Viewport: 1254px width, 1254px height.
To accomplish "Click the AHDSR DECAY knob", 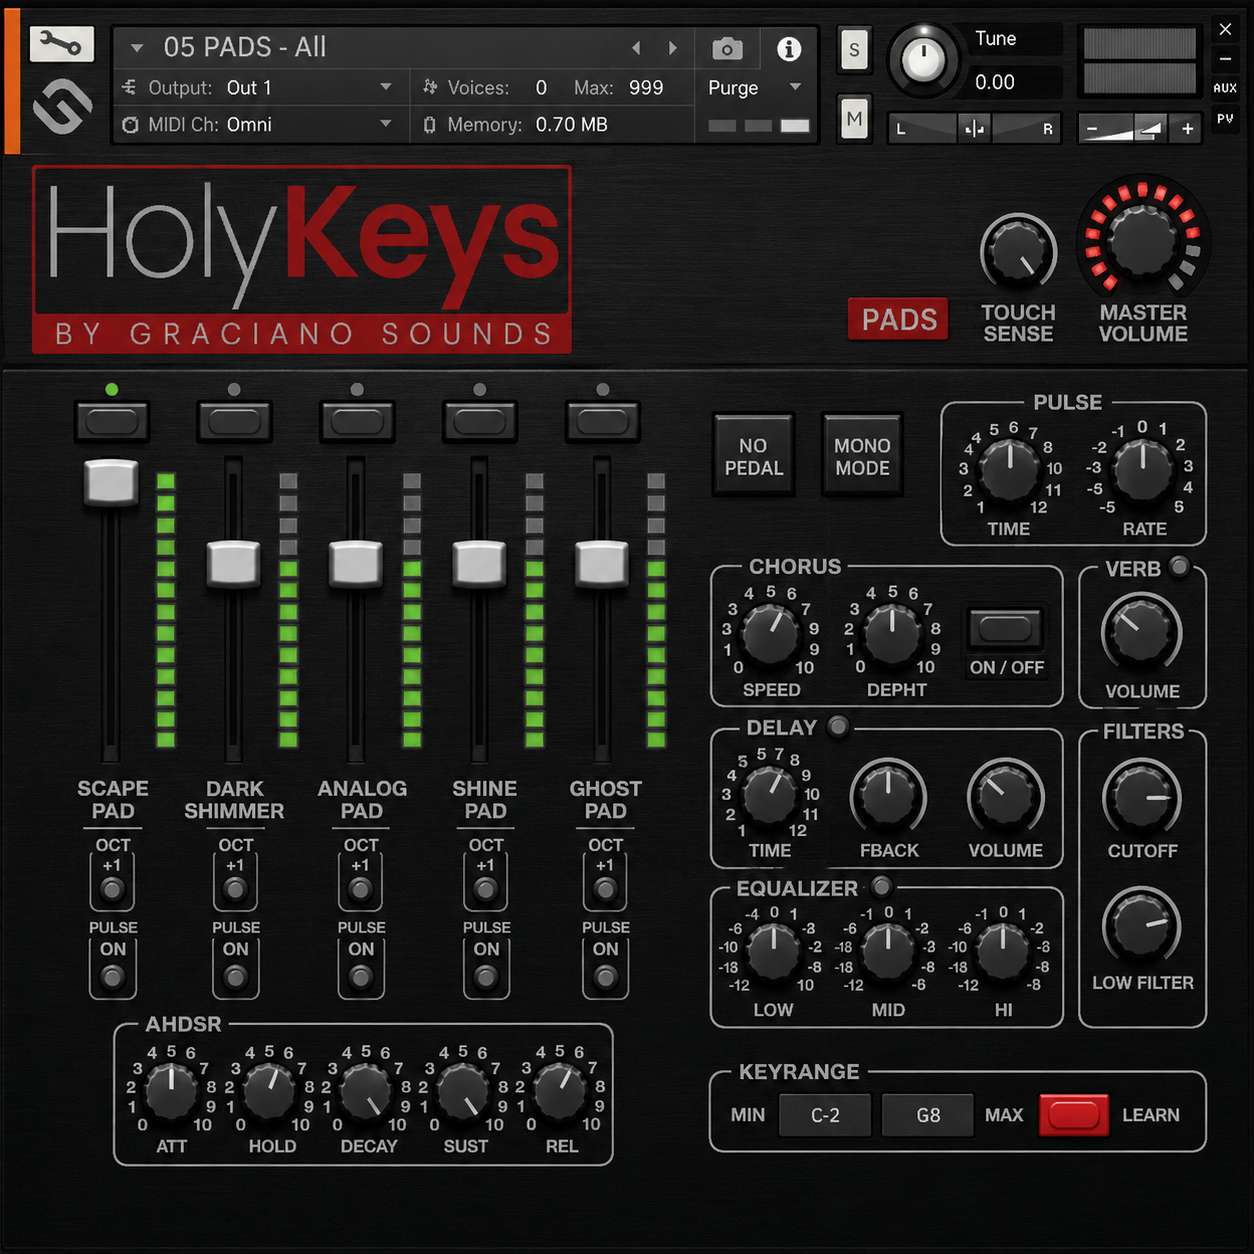I will 367,1092.
